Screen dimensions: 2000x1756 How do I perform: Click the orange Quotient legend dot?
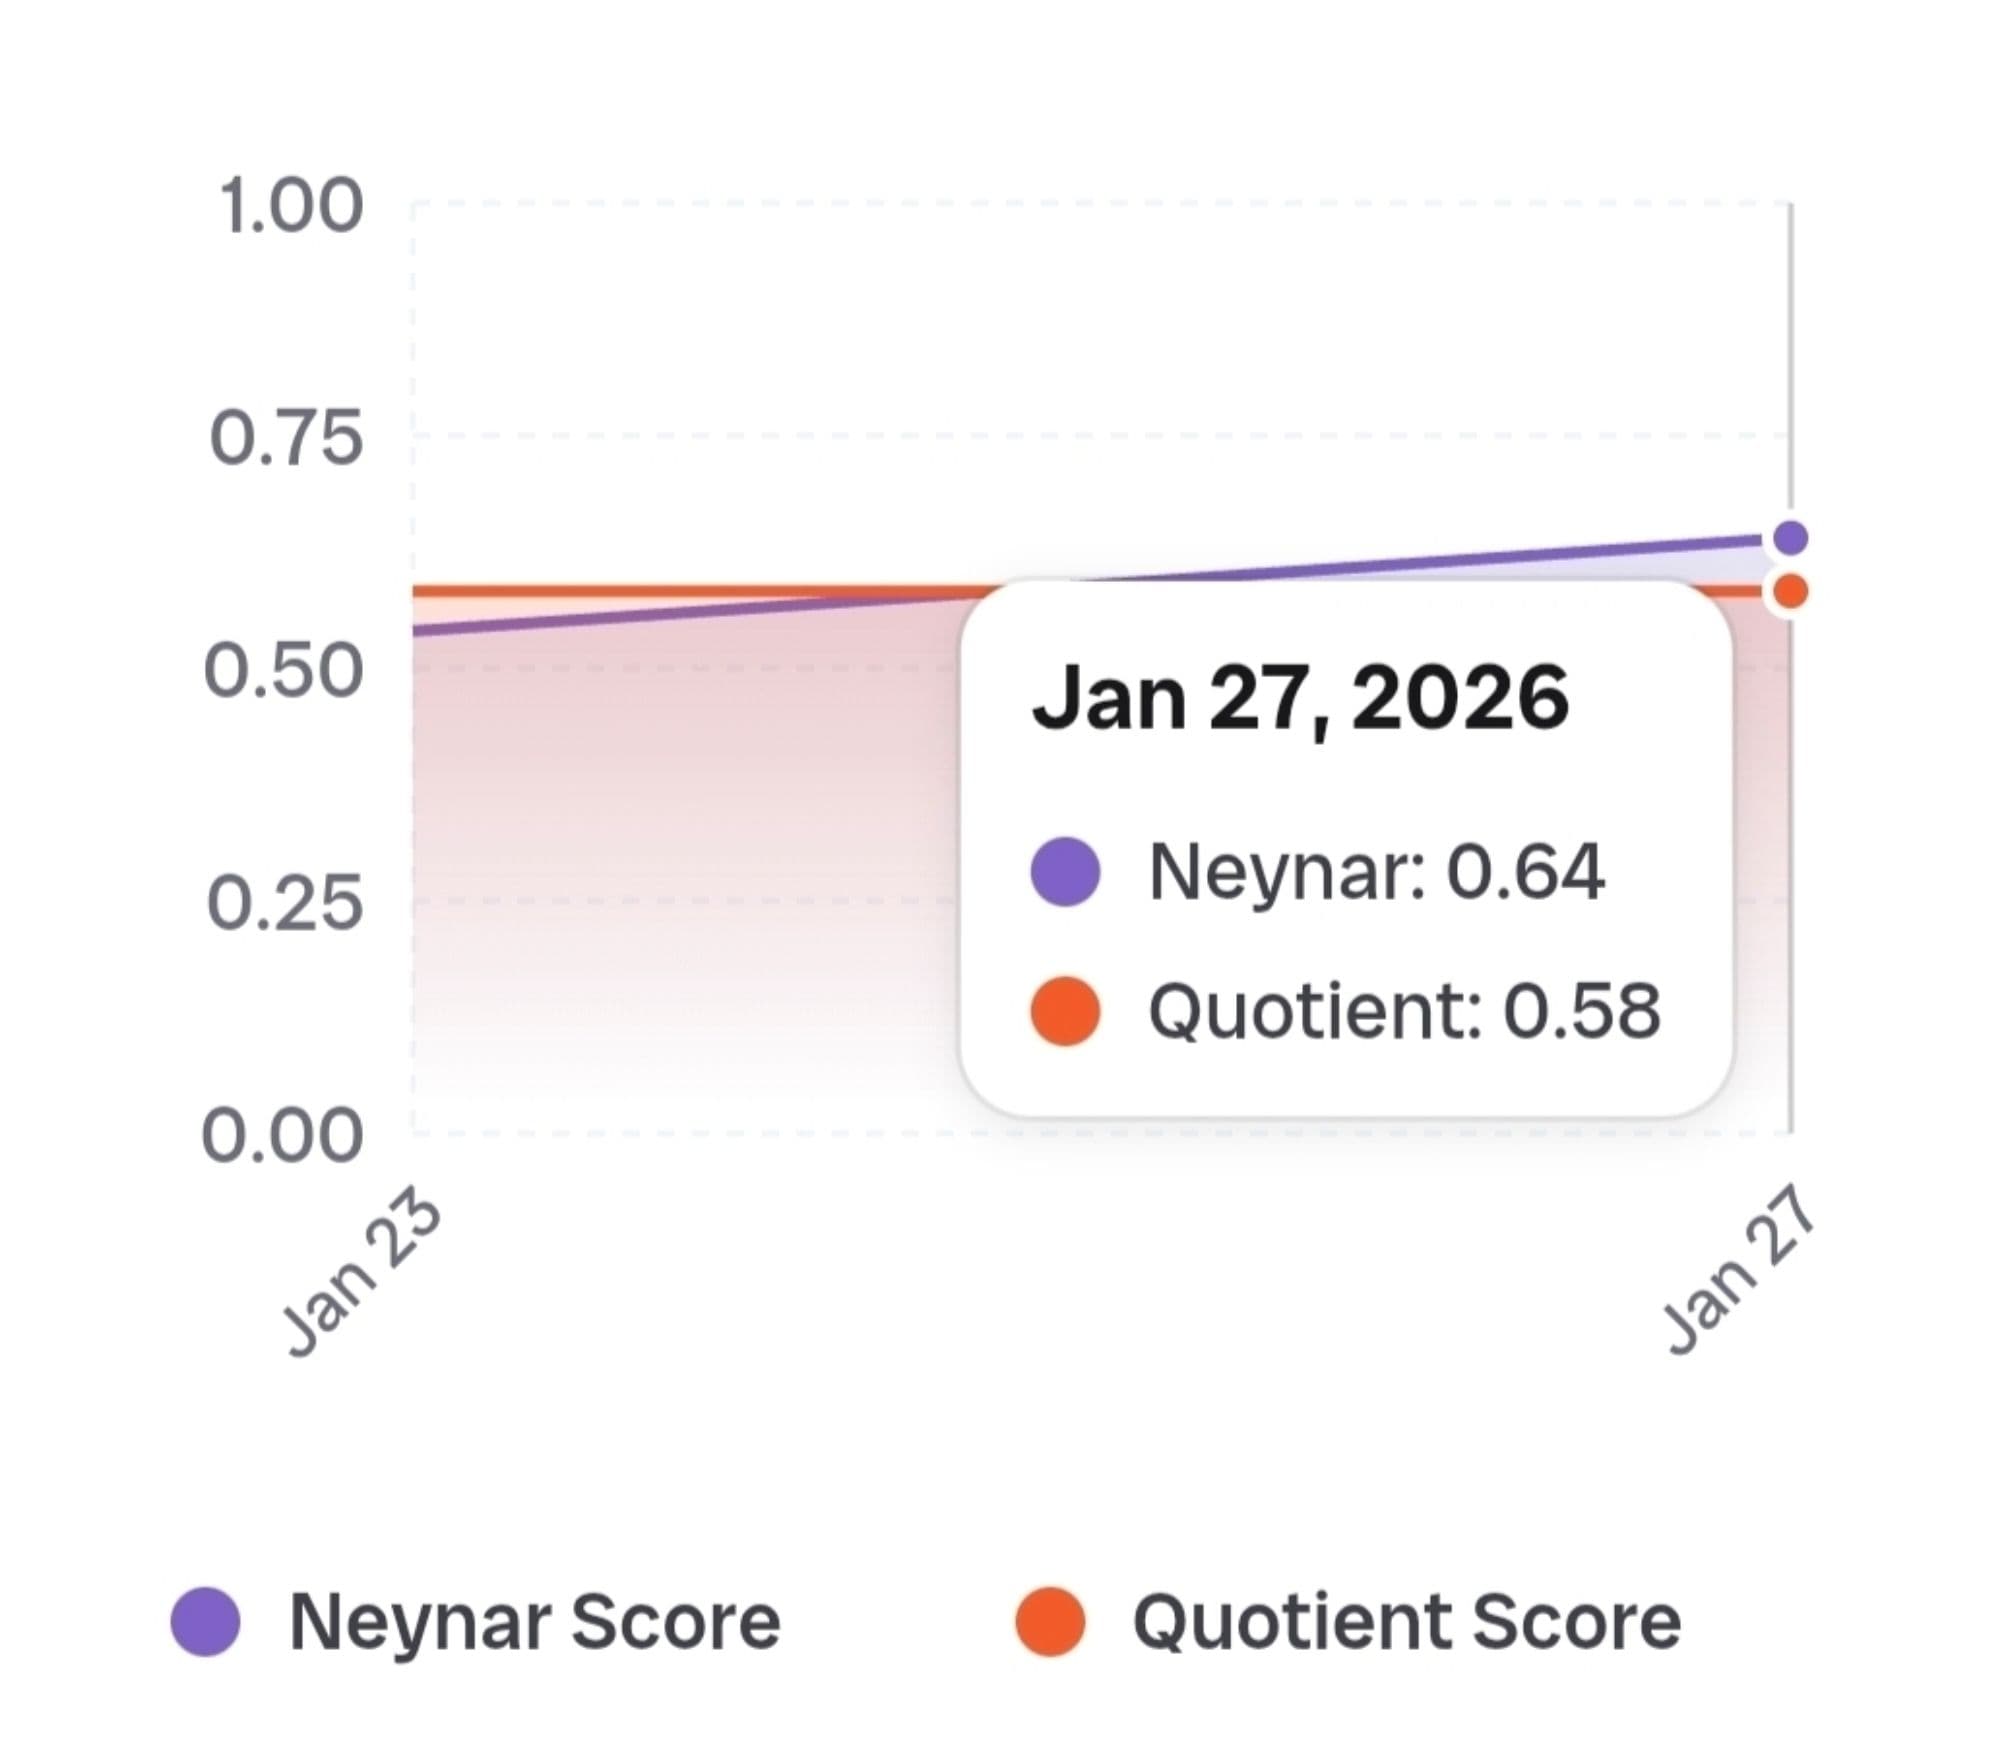point(1050,1621)
